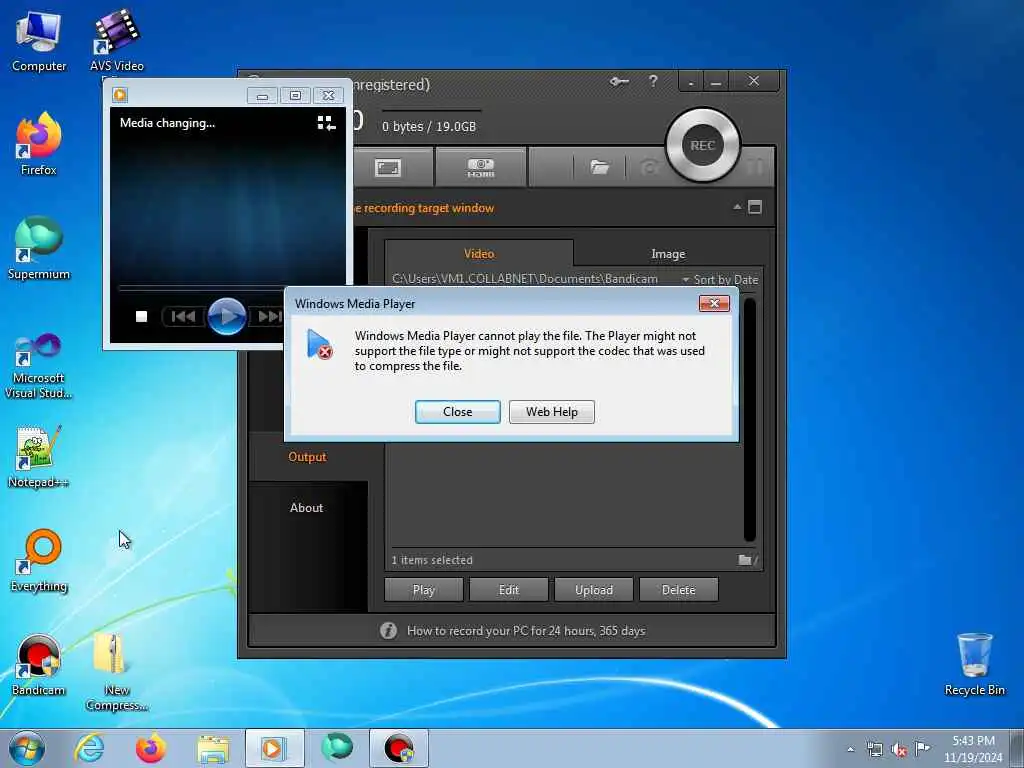Skip to next track in Media Player
The height and width of the screenshot is (768, 1024).
269,317
